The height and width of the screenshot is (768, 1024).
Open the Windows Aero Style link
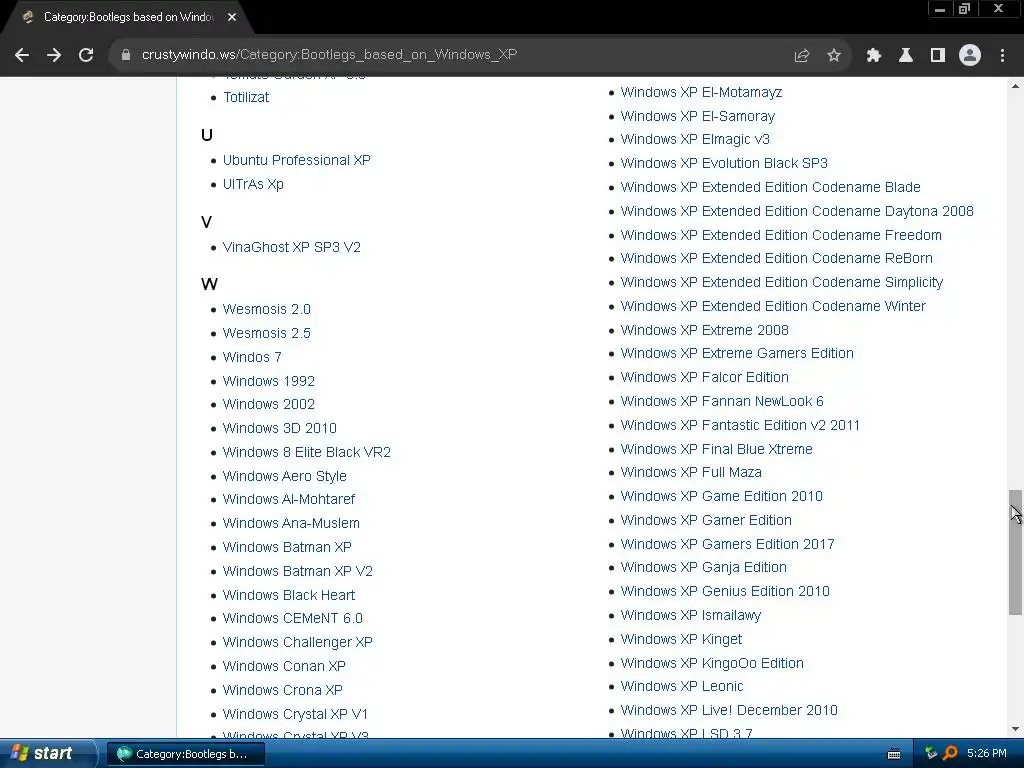tap(284, 476)
